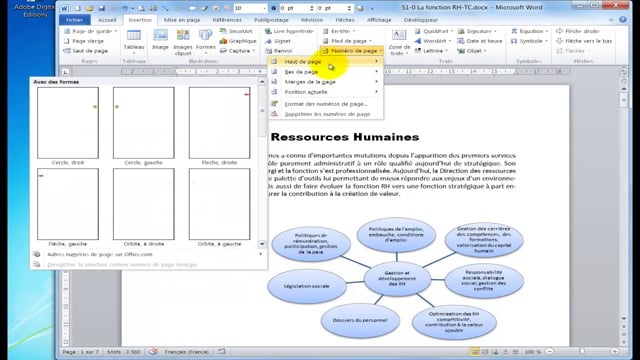Viewport: 640px width, 360px height.
Task: Open the Formes shapes gallery
Action: click(205, 41)
